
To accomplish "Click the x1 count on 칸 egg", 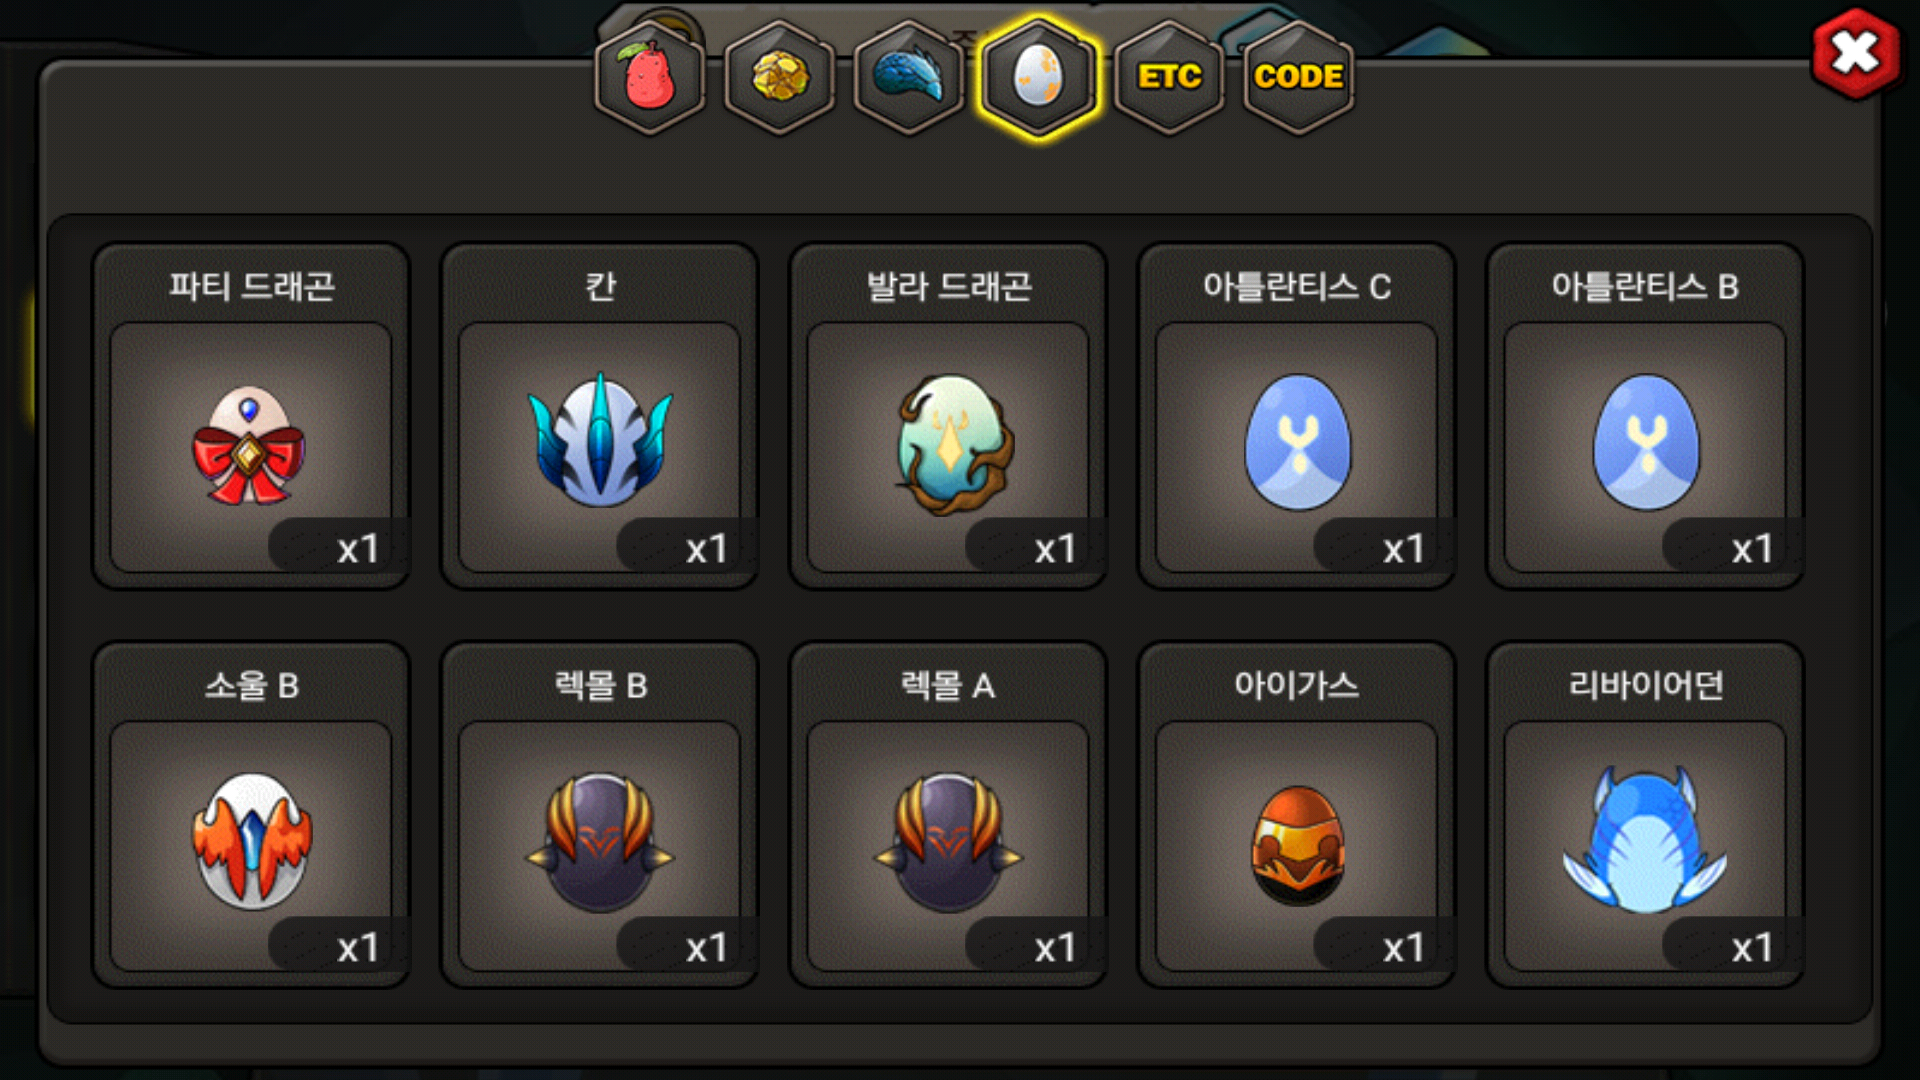I will 706,549.
